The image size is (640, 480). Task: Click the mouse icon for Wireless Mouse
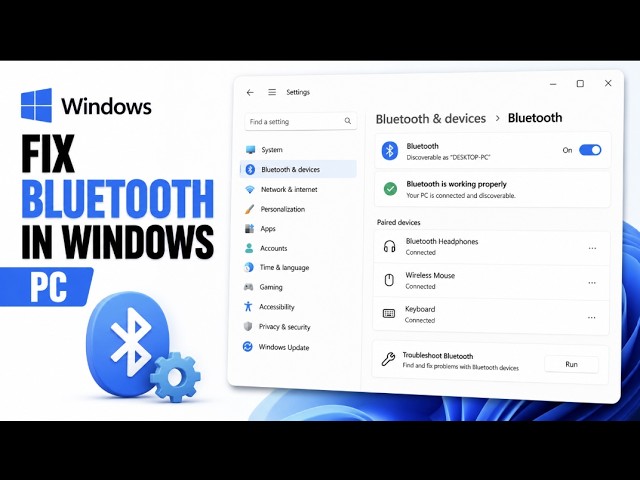tap(389, 280)
